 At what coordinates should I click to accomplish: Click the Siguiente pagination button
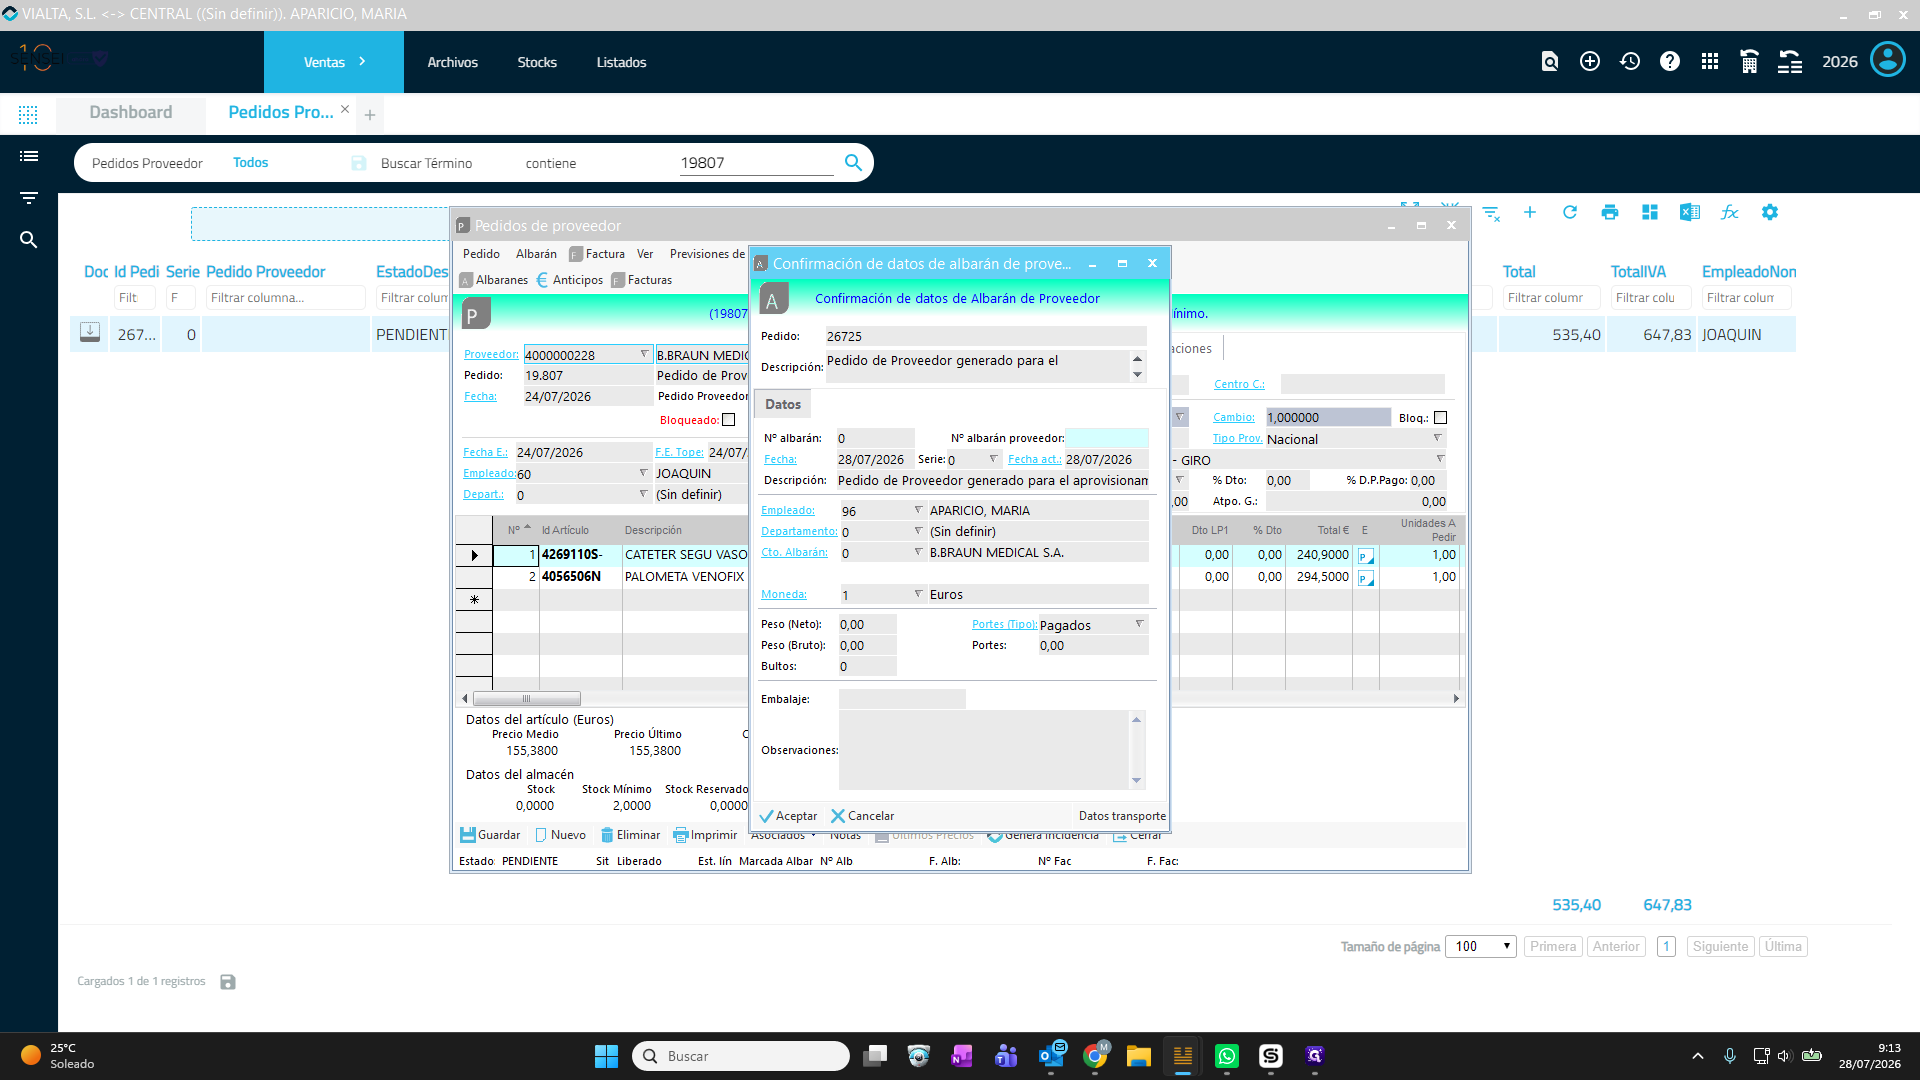coord(1720,946)
